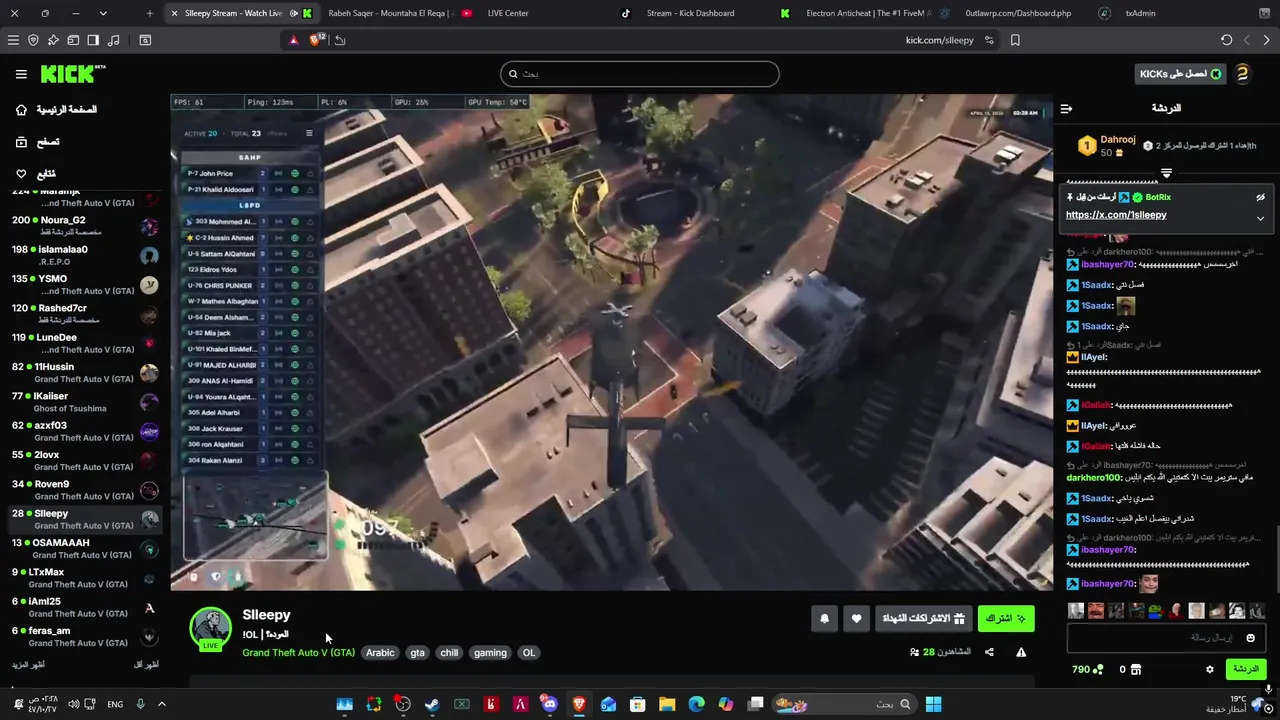The image size is (1280, 720).
Task: Open Brave music playlist icon
Action: tap(112, 40)
